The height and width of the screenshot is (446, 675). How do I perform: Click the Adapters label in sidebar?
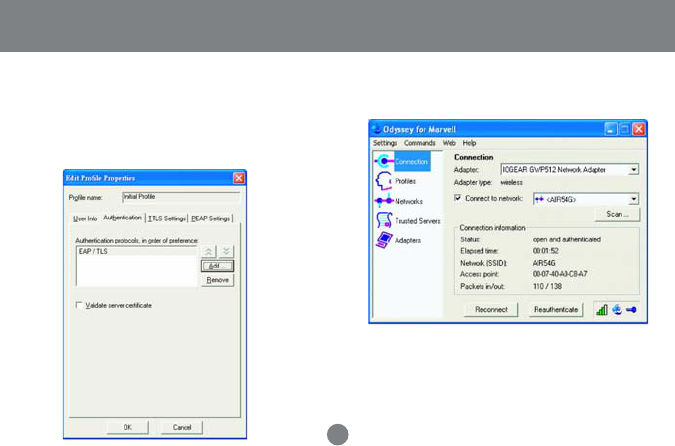click(408, 240)
